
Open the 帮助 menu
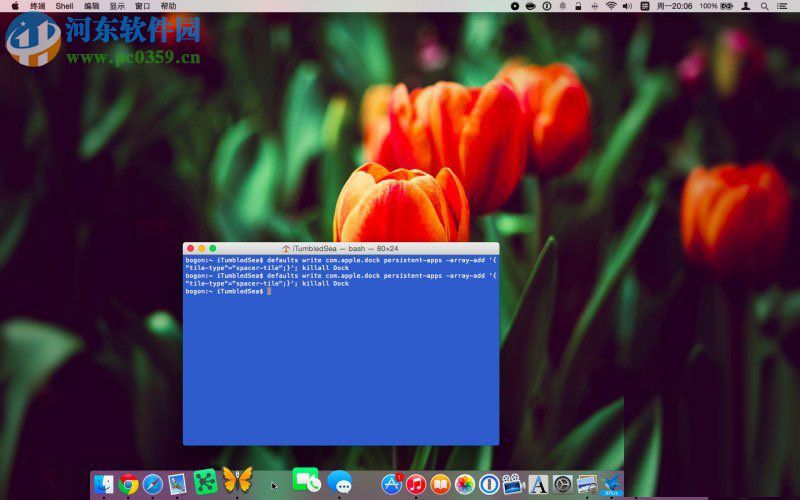[x=168, y=6]
